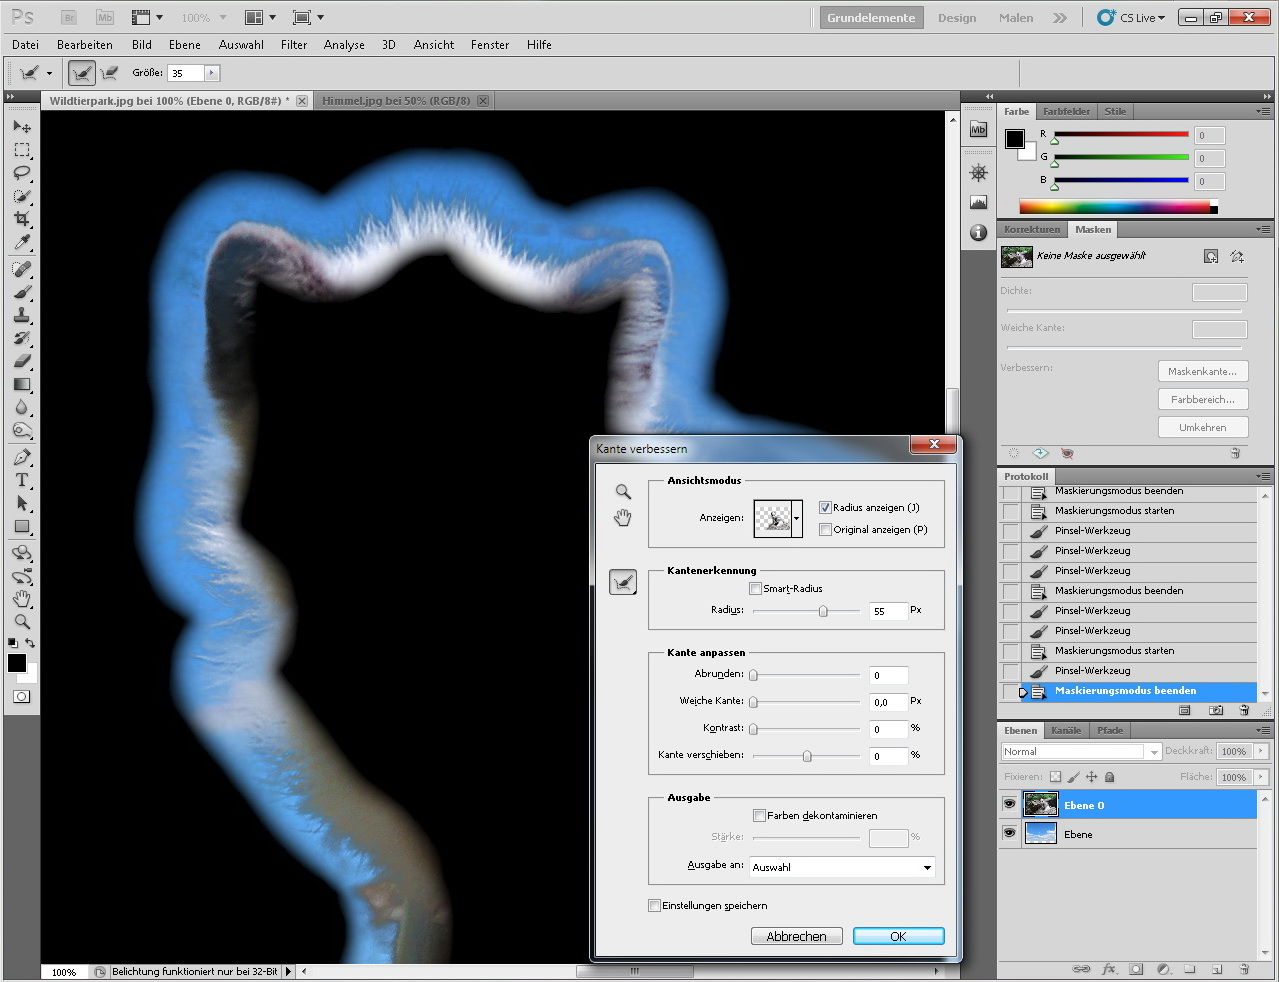This screenshot has height=982, width=1279.
Task: Switch to Himmel.jpg document tab
Action: coord(396,101)
